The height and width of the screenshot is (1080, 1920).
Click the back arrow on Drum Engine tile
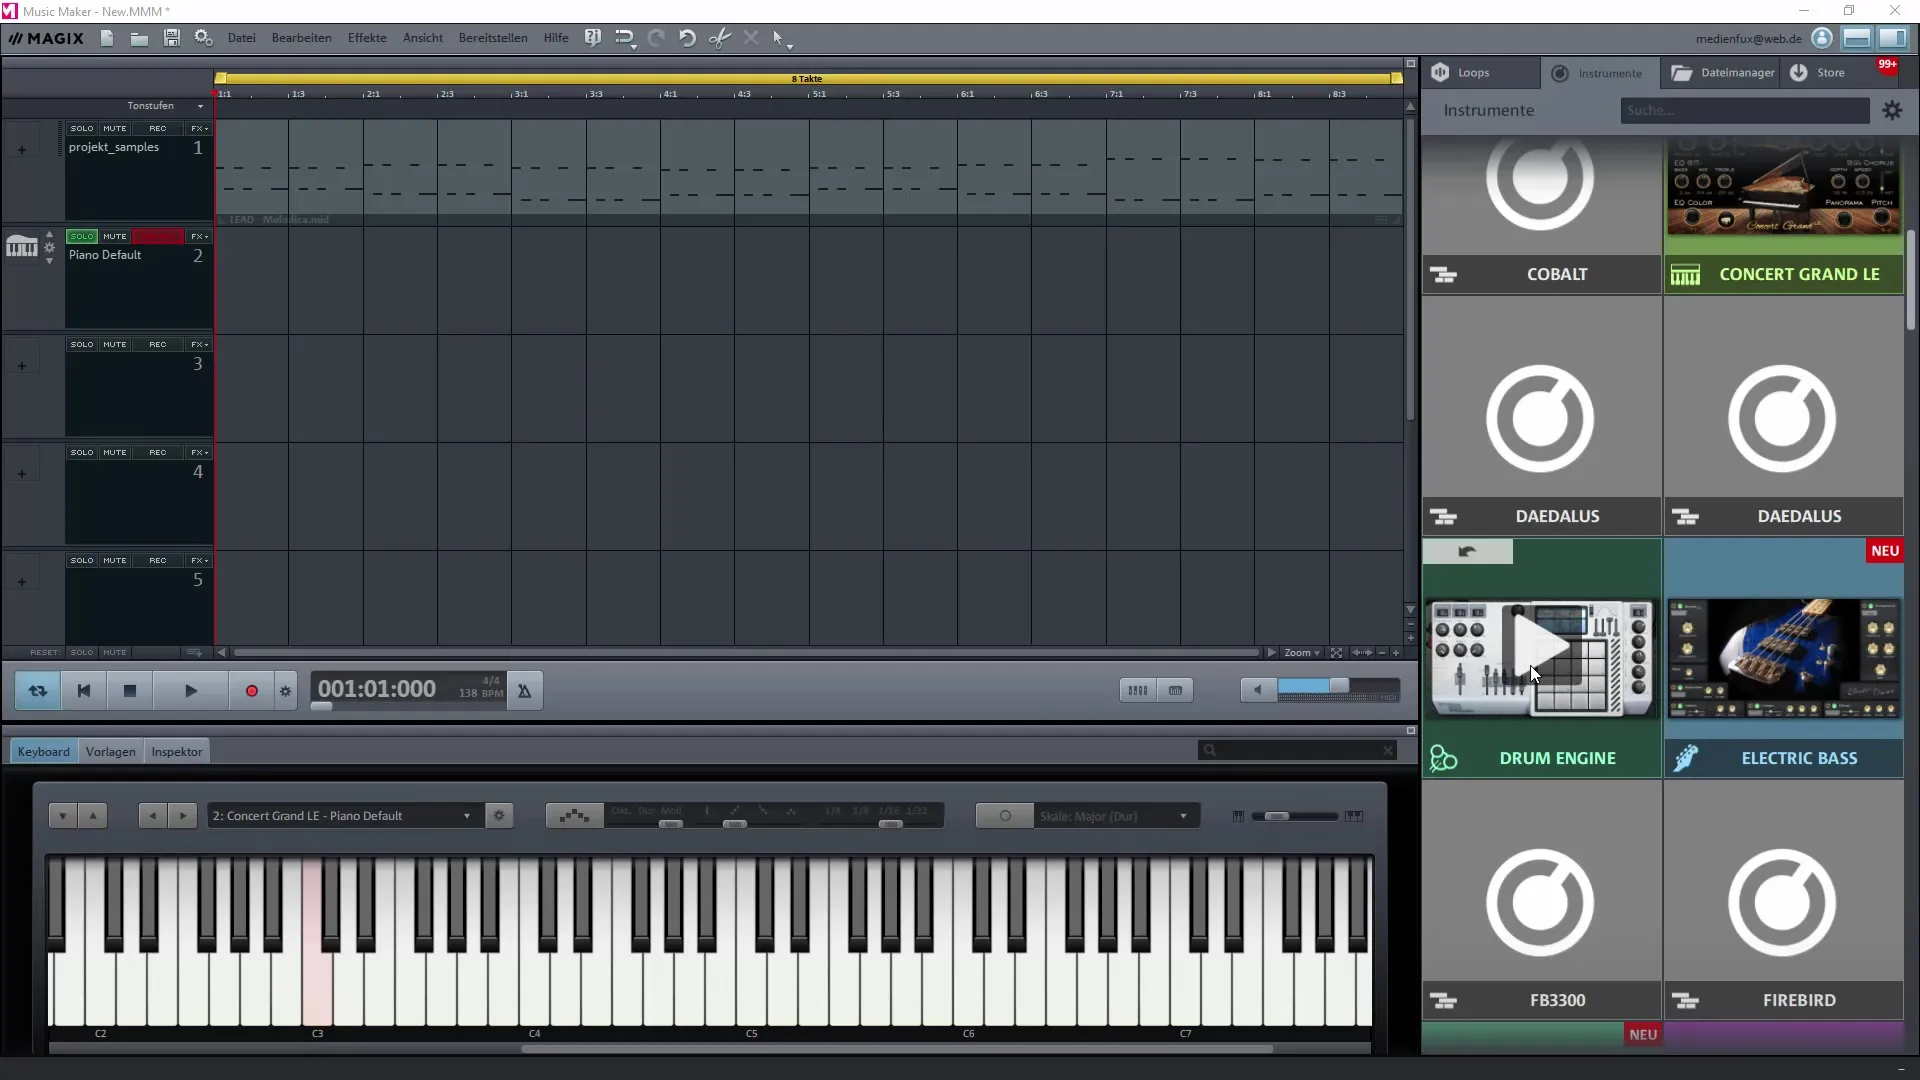point(1467,552)
